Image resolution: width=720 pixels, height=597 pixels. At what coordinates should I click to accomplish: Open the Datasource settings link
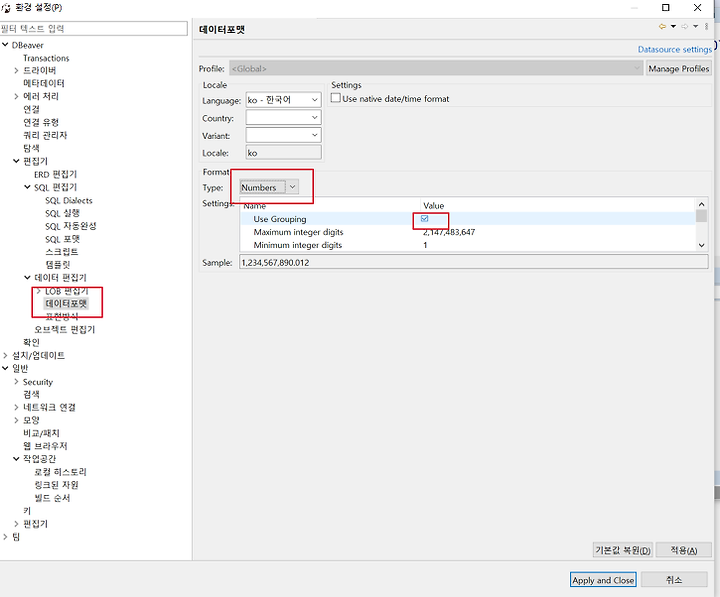(675, 50)
